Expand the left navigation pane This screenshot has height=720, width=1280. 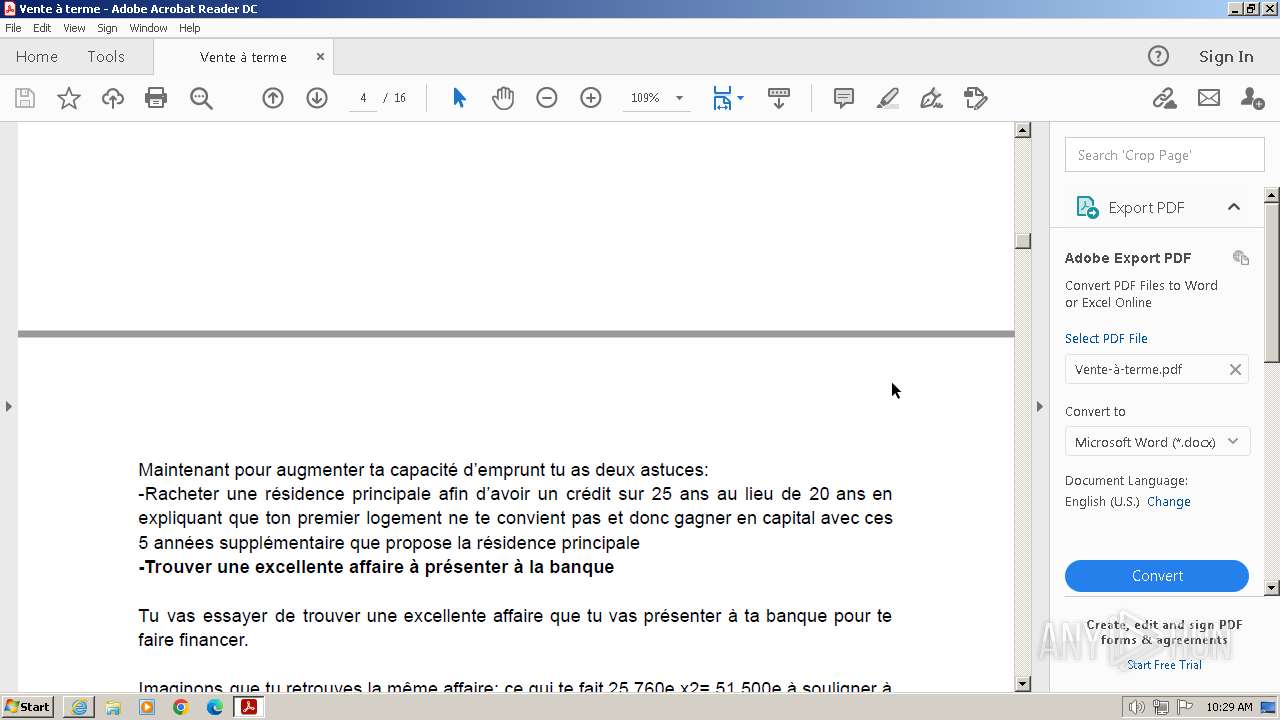tap(8, 406)
